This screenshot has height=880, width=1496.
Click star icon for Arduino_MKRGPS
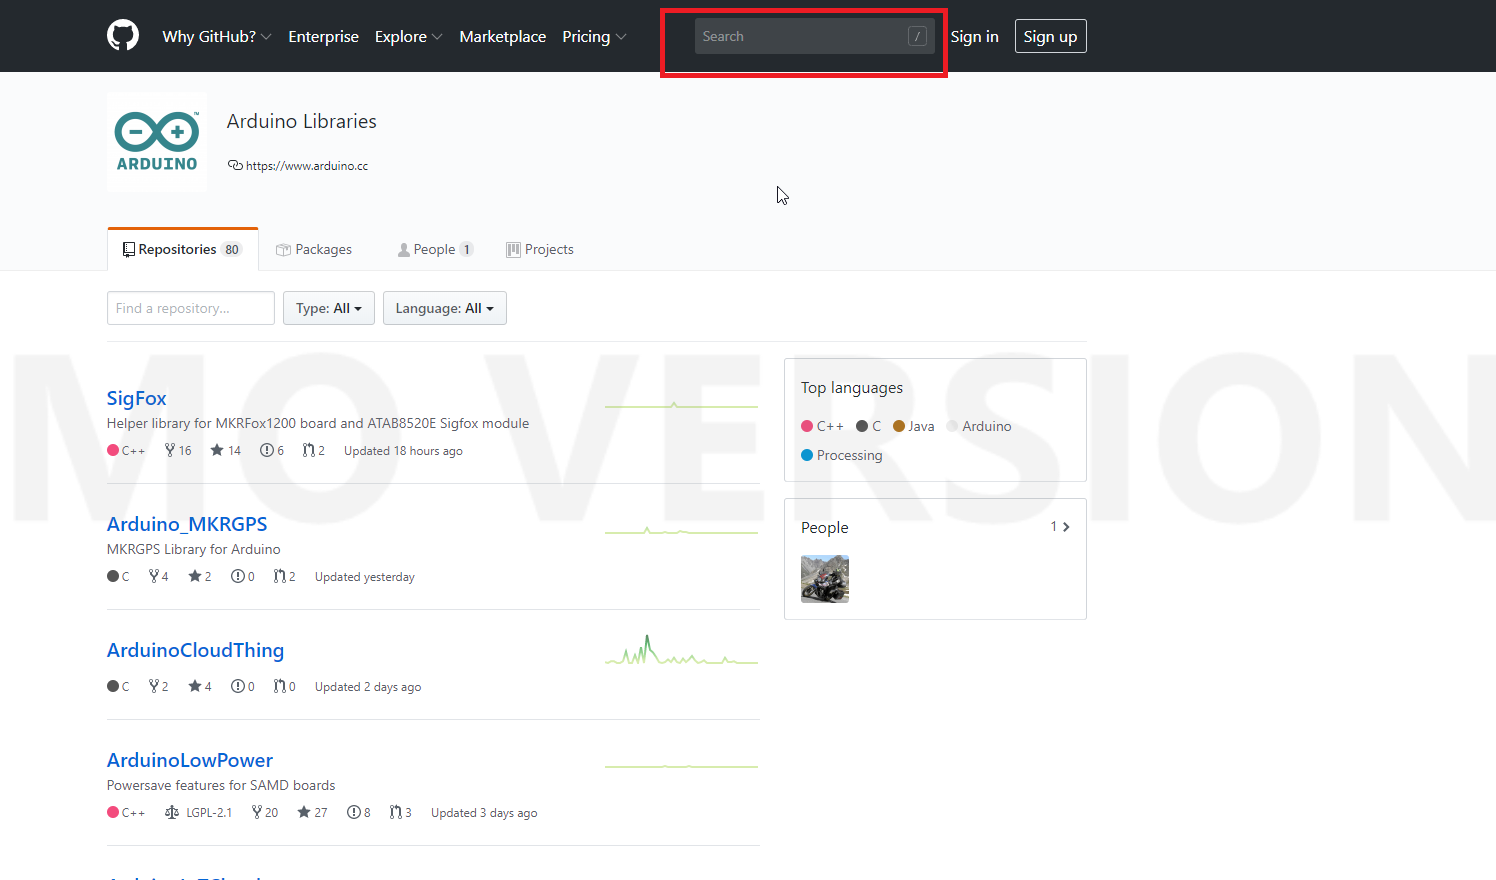click(195, 576)
